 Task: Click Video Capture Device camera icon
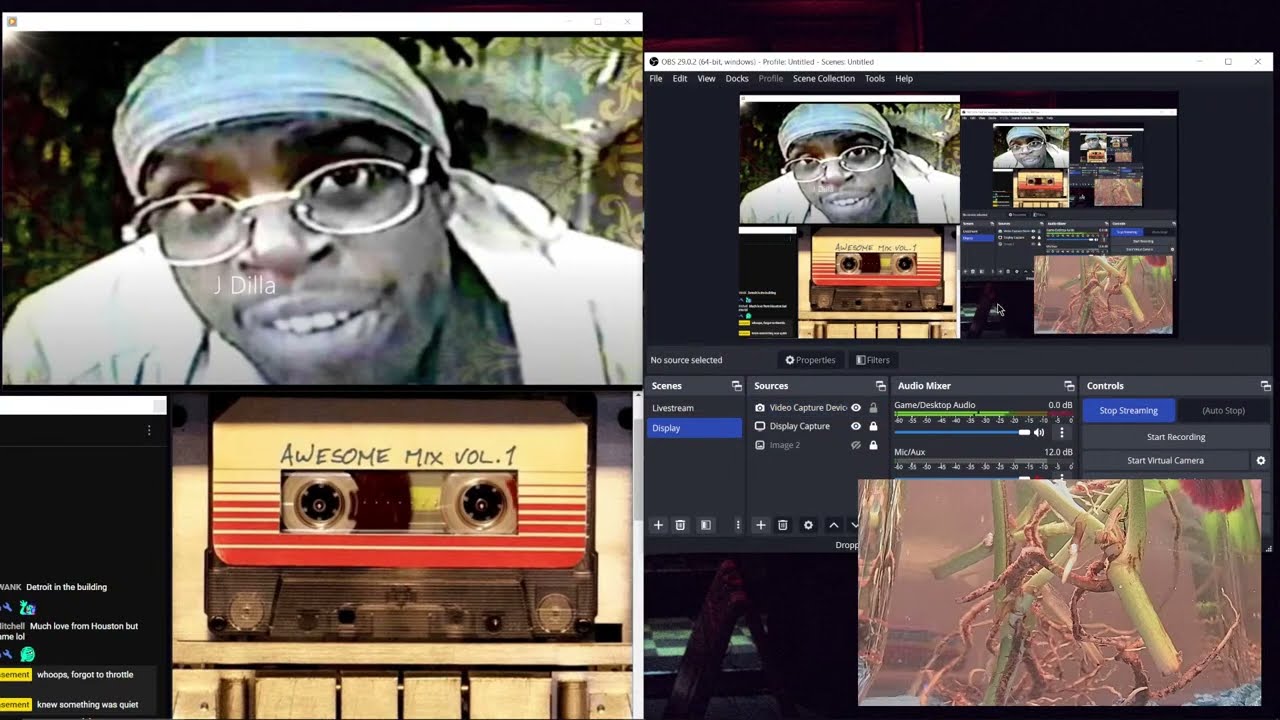coord(760,408)
